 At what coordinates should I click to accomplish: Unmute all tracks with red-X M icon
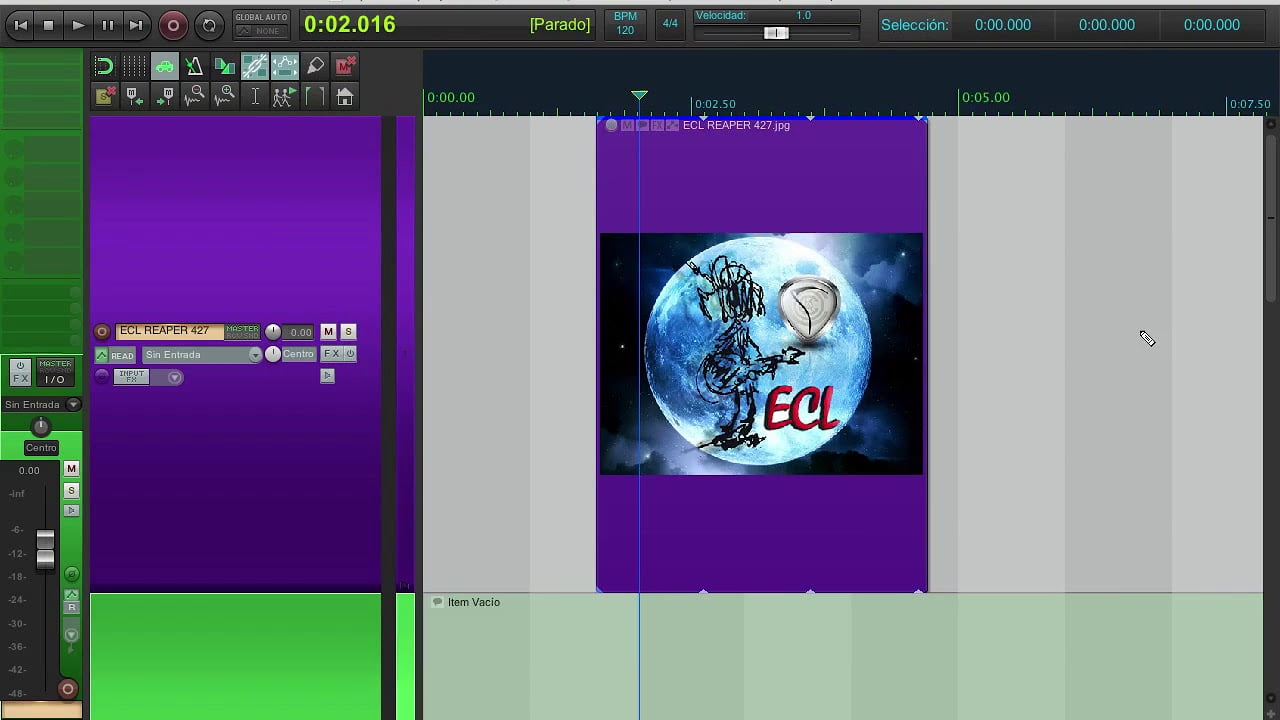[x=345, y=66]
